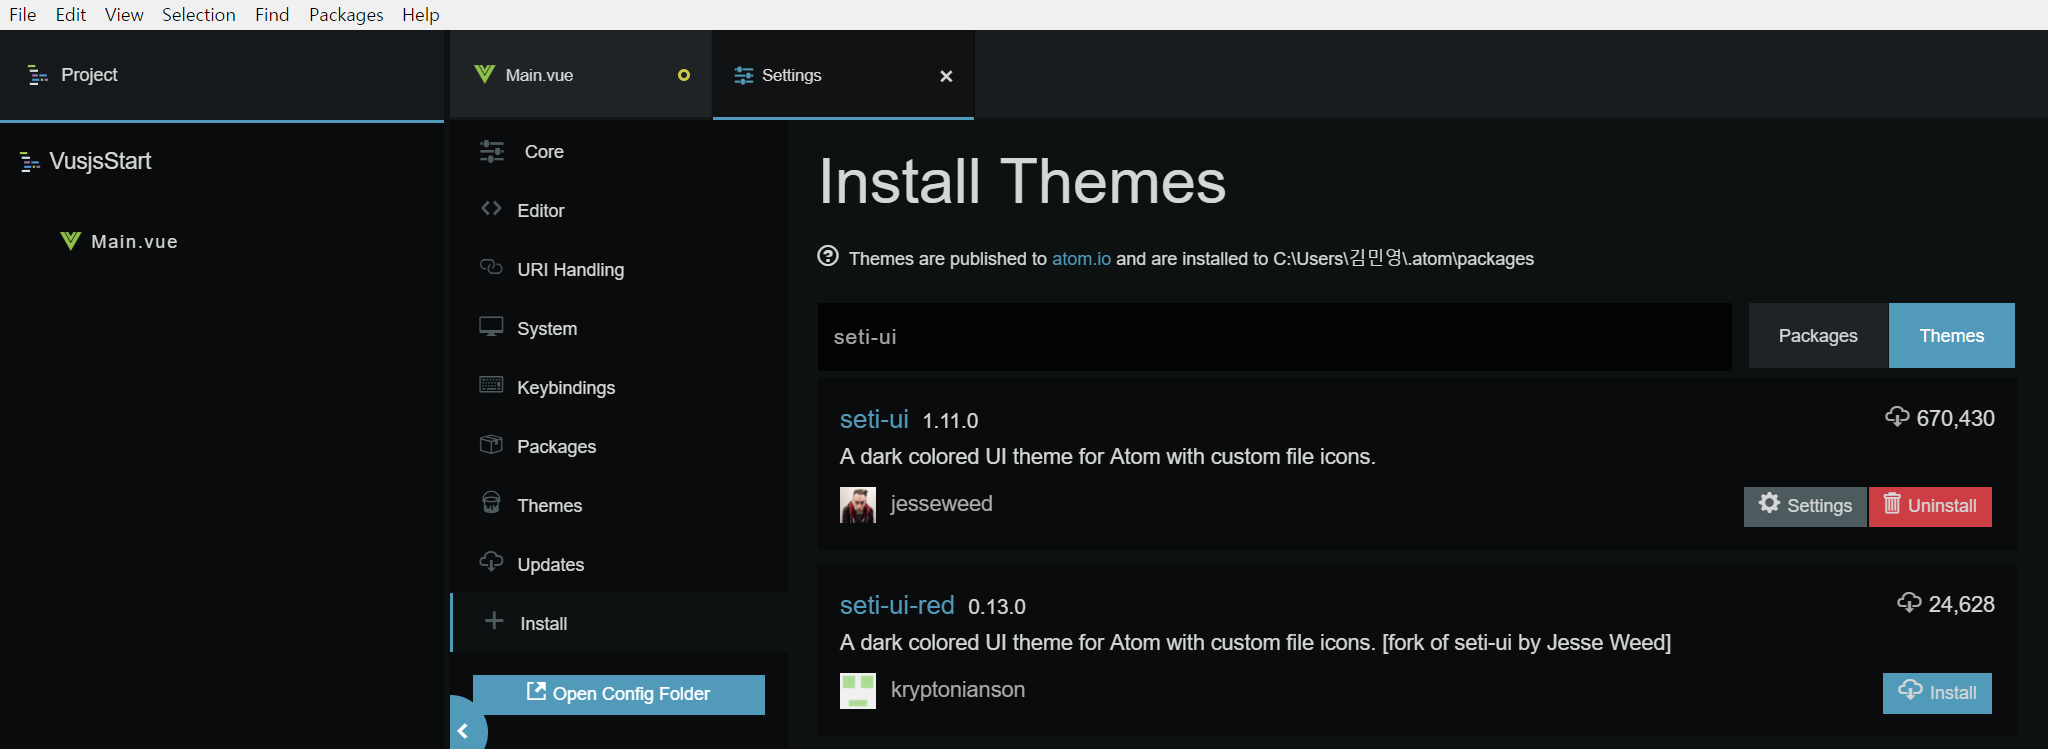Click the help question mark icon
The image size is (2048, 749).
(828, 256)
